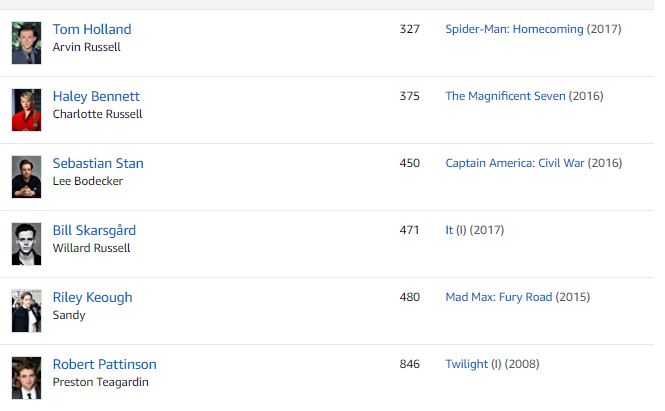Open the Sebastian Stan name link
665x411 pixels.
pos(98,163)
